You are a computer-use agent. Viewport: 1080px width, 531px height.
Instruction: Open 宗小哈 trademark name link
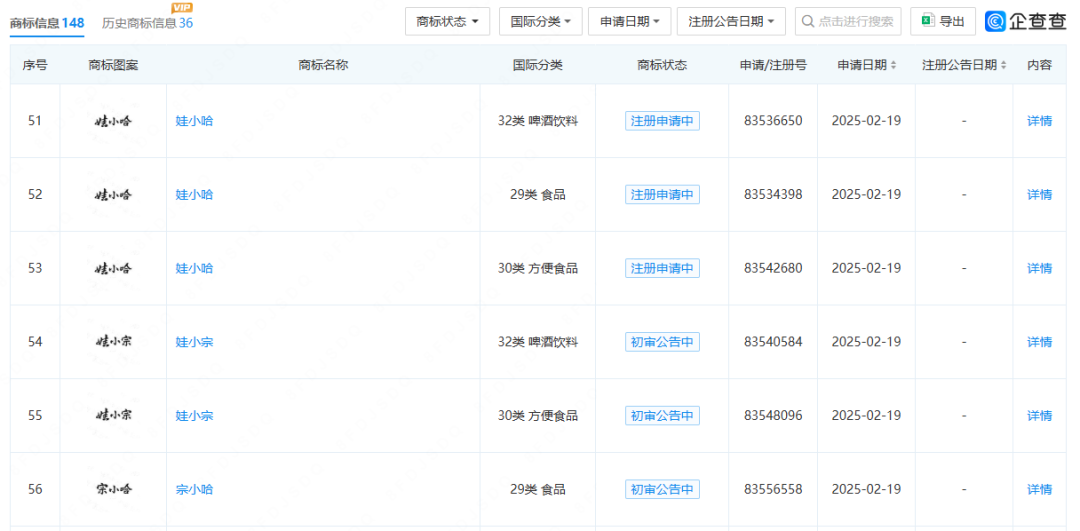click(194, 489)
